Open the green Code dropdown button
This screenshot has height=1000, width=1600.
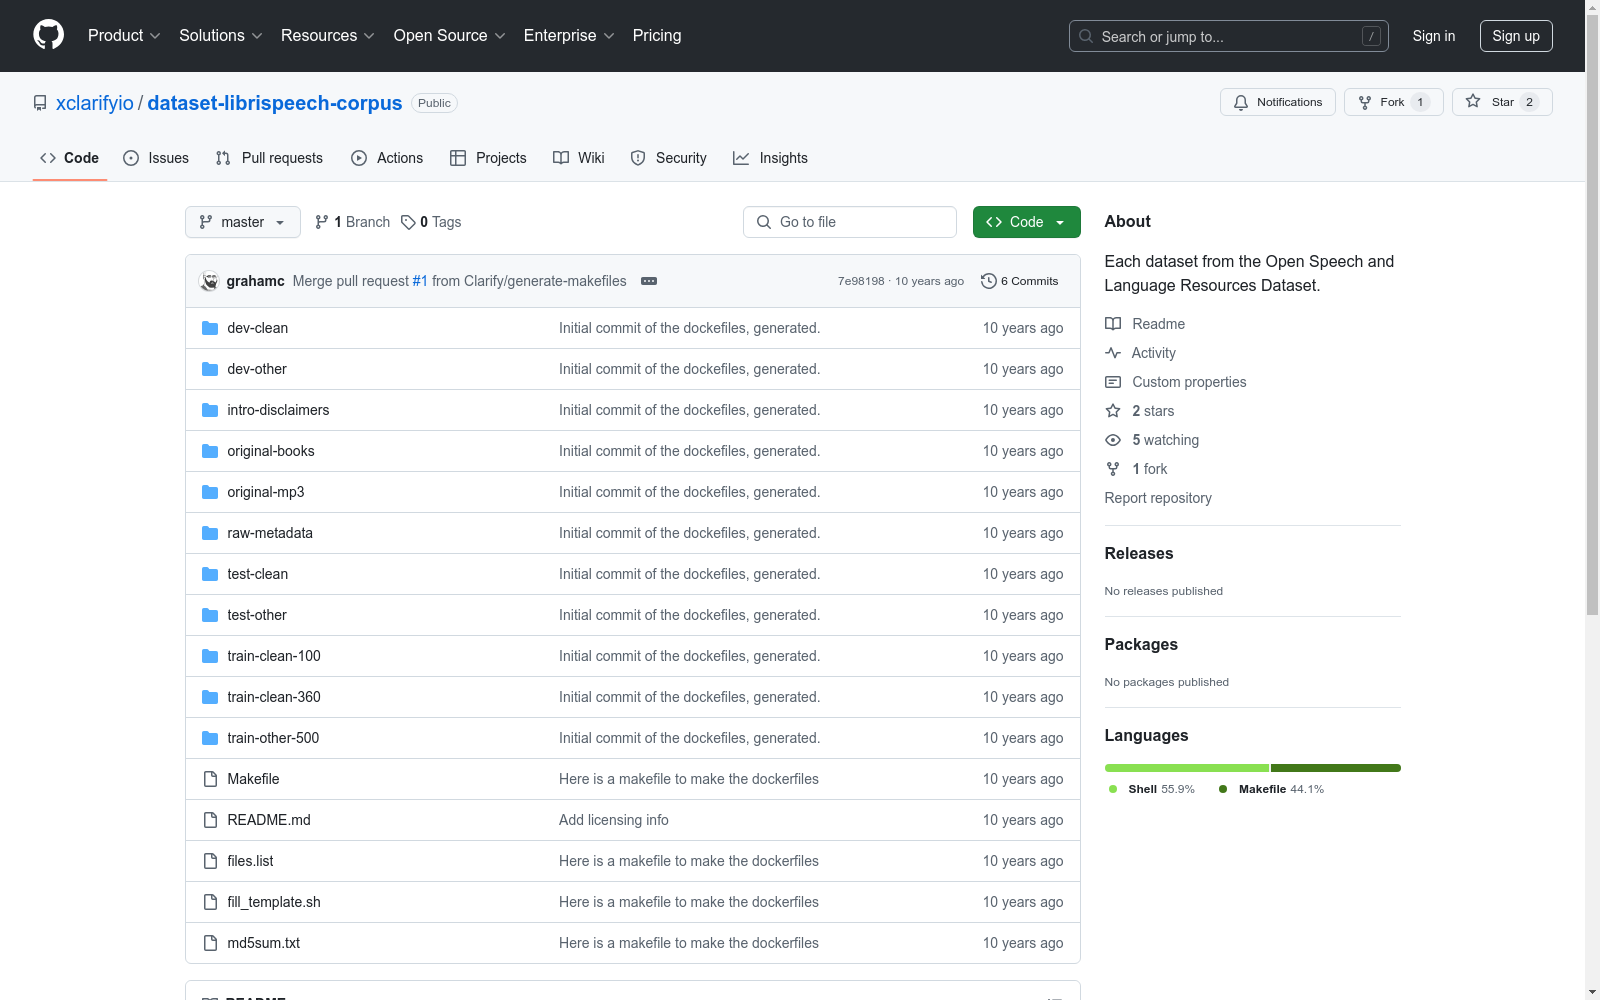click(1026, 222)
